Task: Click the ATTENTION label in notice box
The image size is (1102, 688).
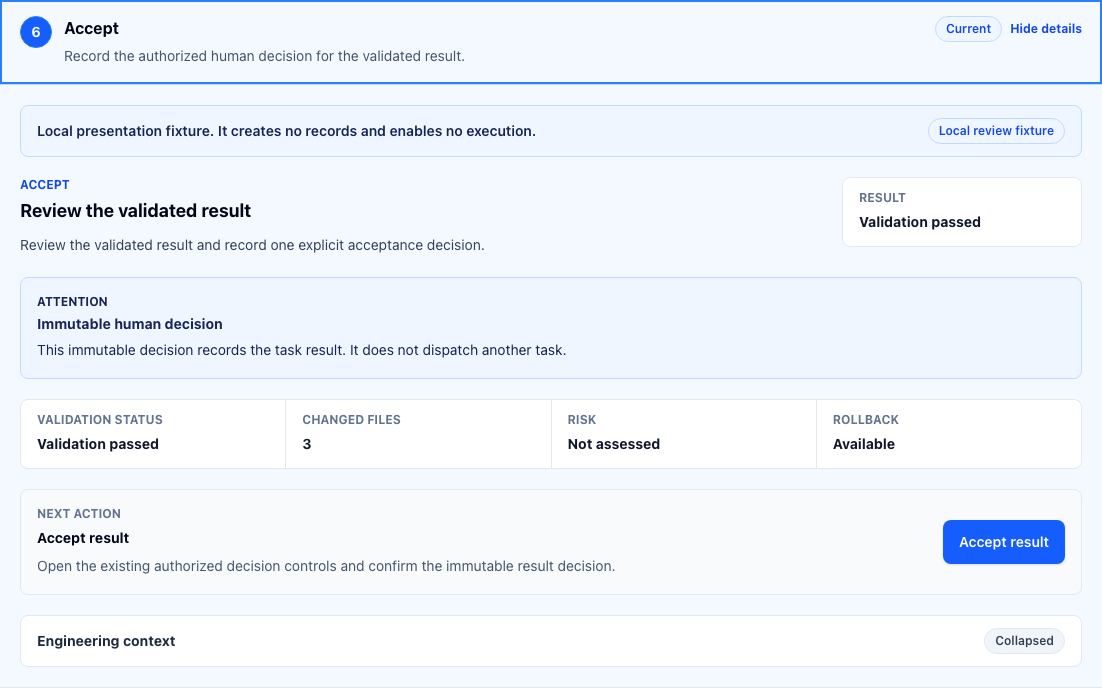Action: coord(72,301)
